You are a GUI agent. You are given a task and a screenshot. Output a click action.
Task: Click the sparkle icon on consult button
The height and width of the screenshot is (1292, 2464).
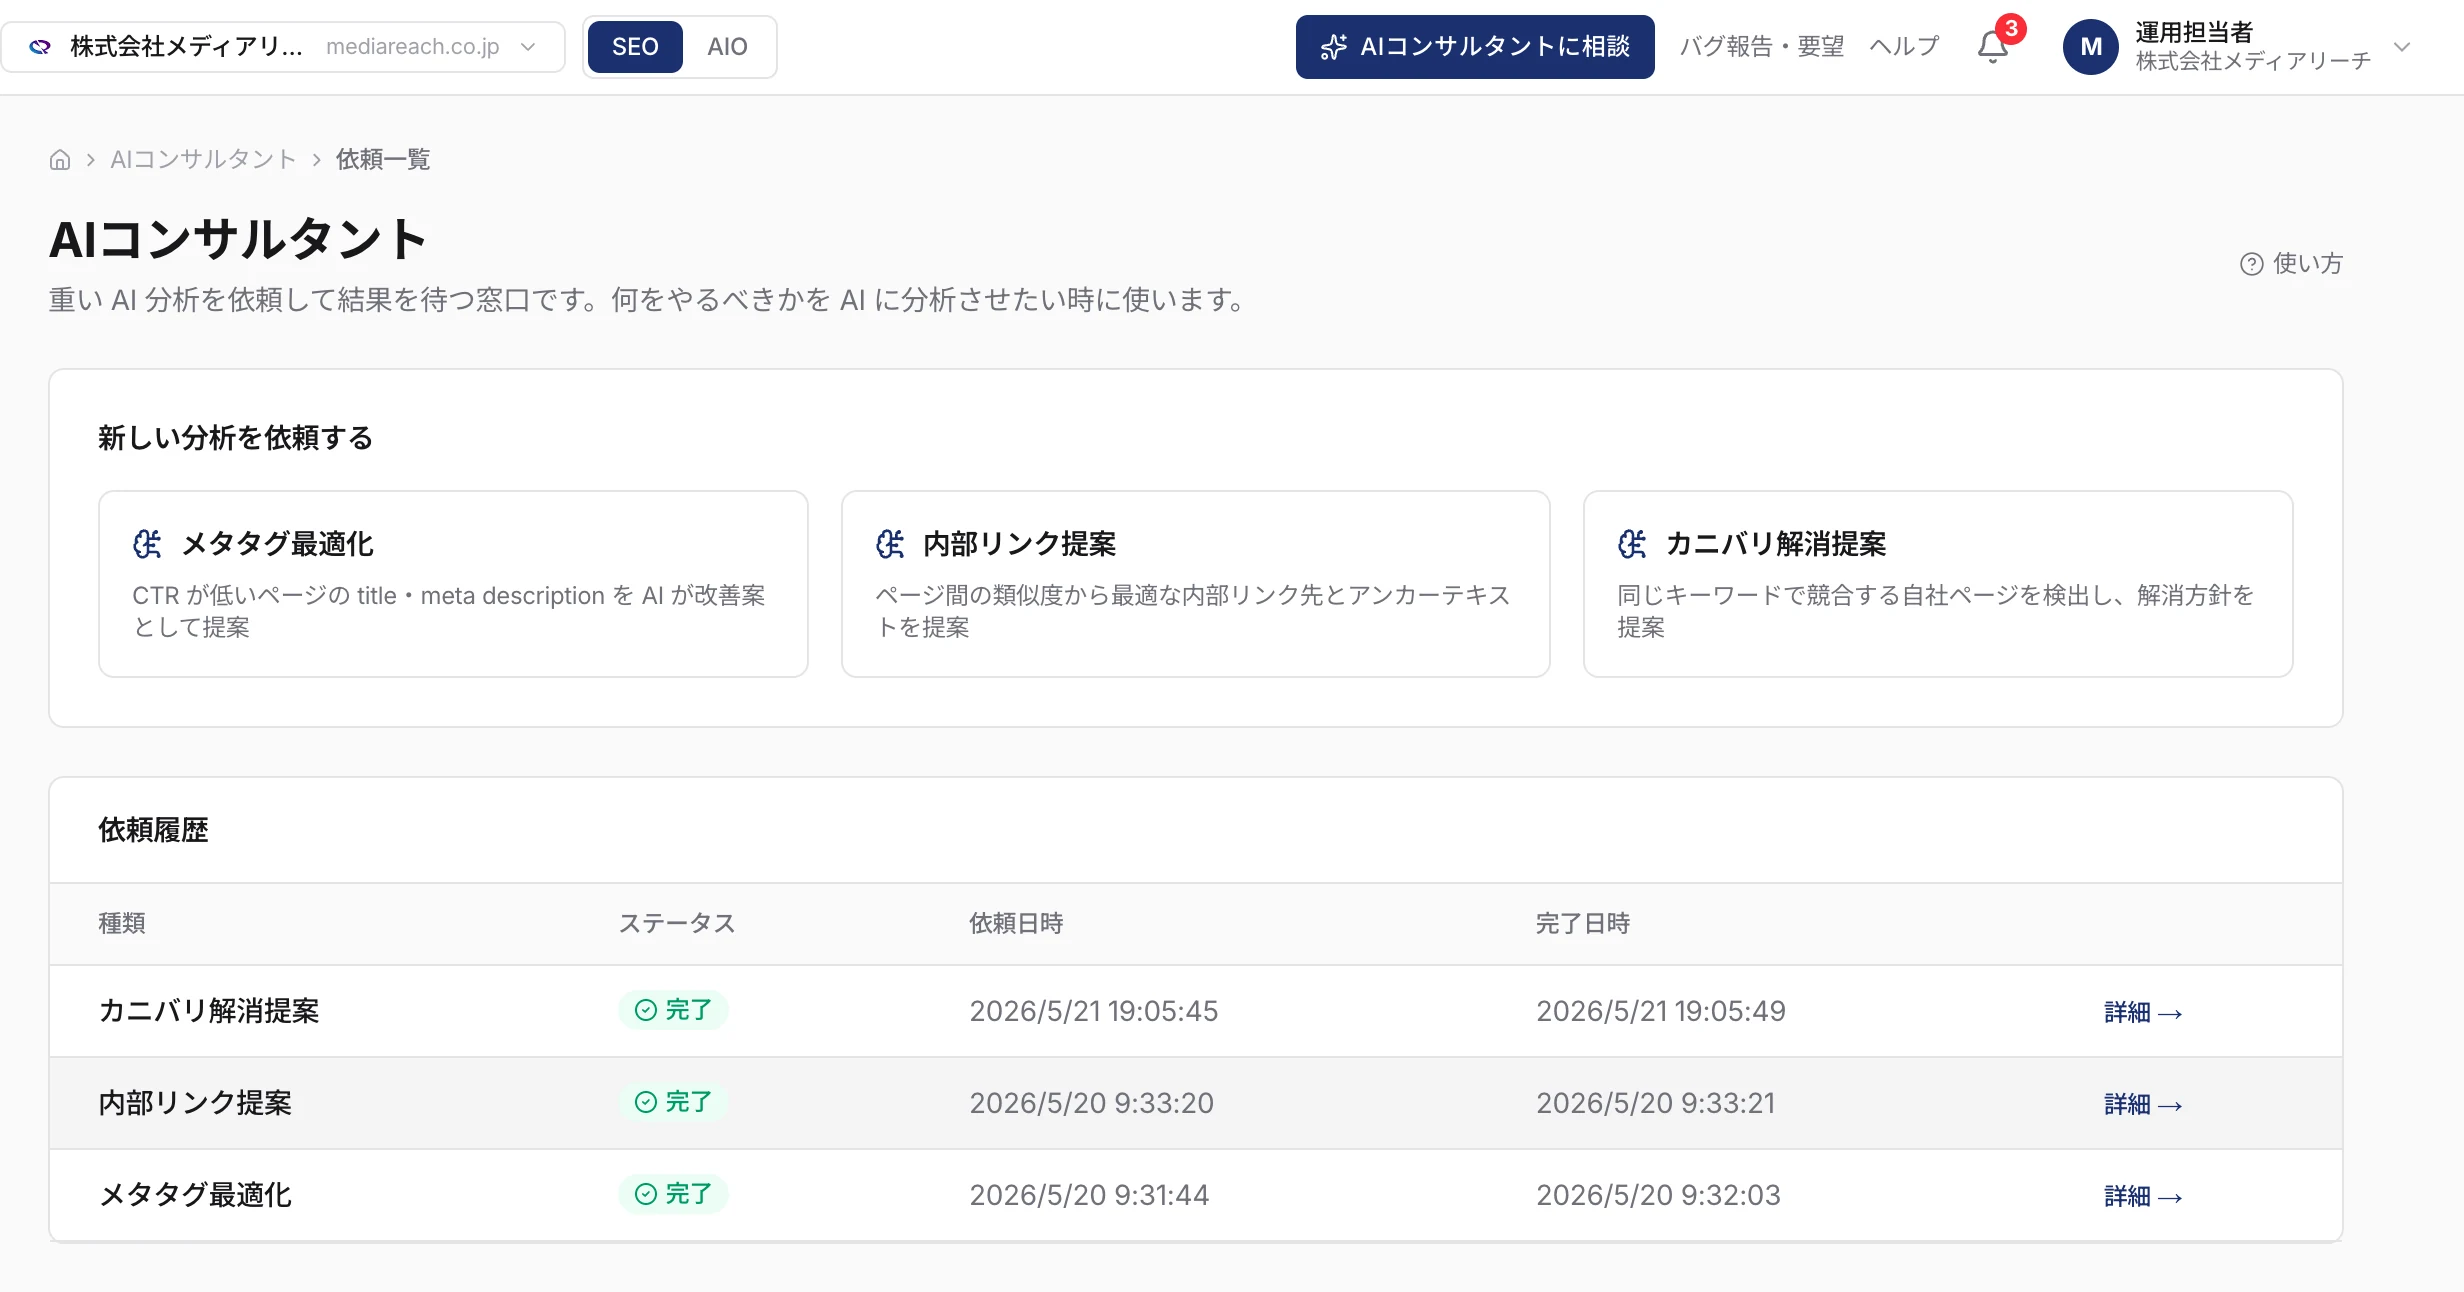point(1334,47)
